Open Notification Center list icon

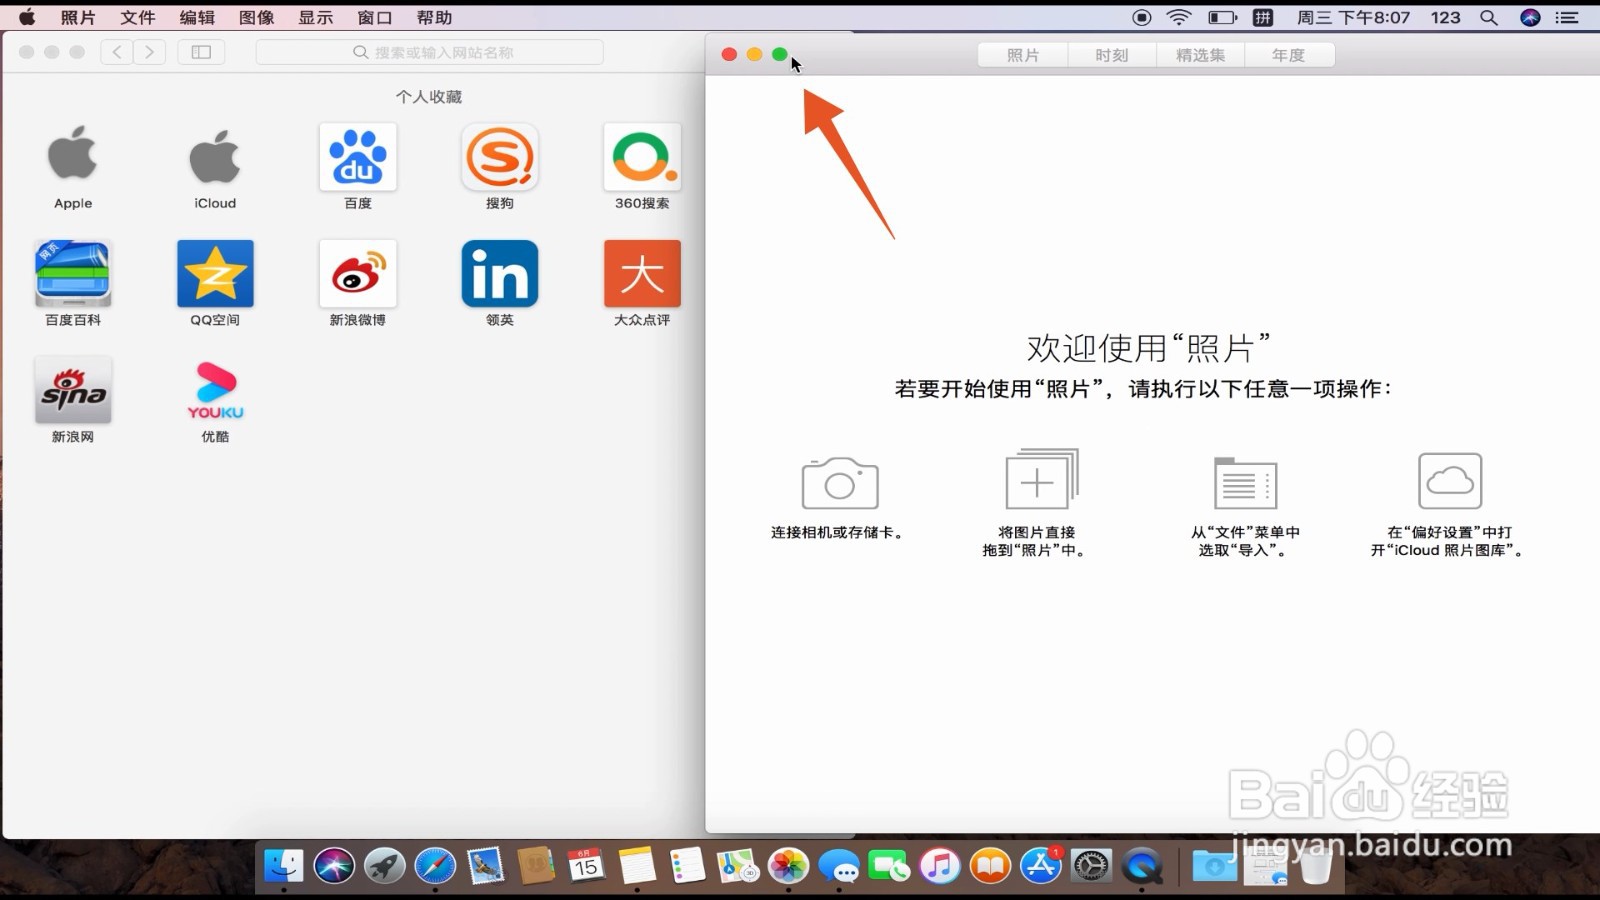click(x=1567, y=17)
